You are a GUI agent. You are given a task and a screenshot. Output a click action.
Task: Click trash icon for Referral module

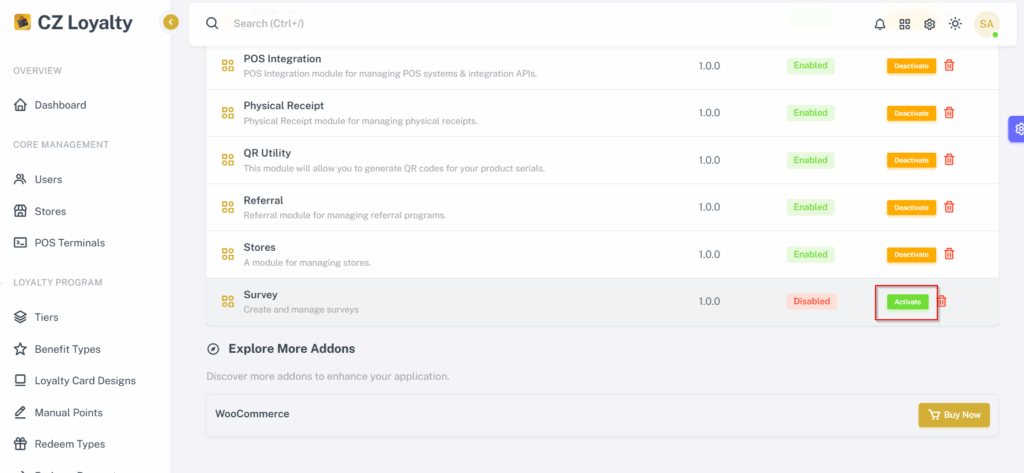(x=950, y=207)
